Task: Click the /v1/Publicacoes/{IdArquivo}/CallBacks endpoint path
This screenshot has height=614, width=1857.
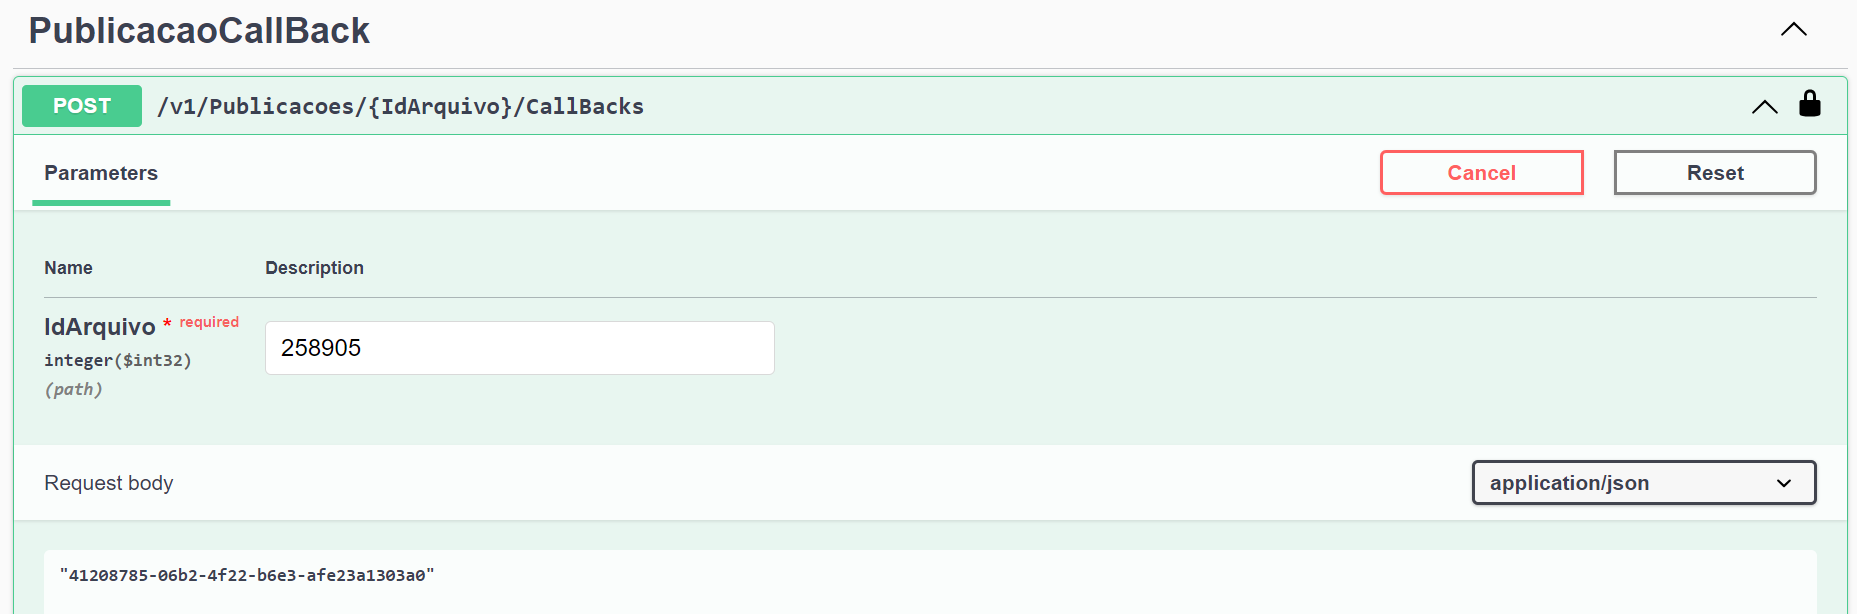Action: 400,107
